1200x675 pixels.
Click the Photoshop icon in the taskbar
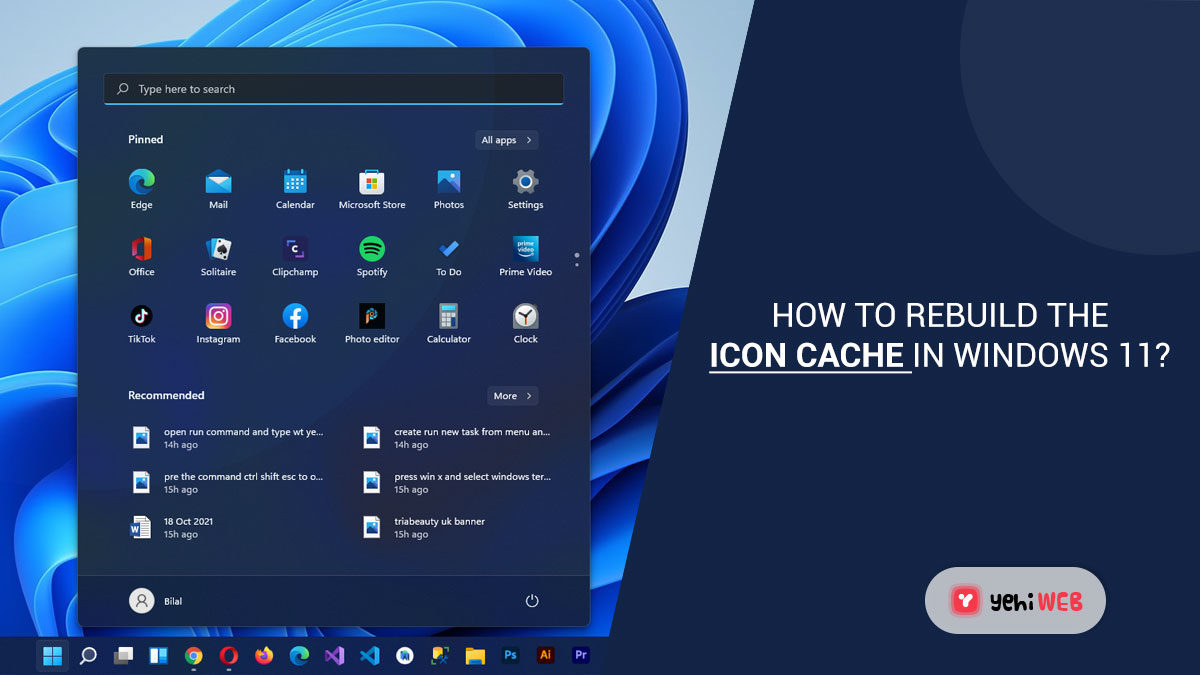(510, 656)
